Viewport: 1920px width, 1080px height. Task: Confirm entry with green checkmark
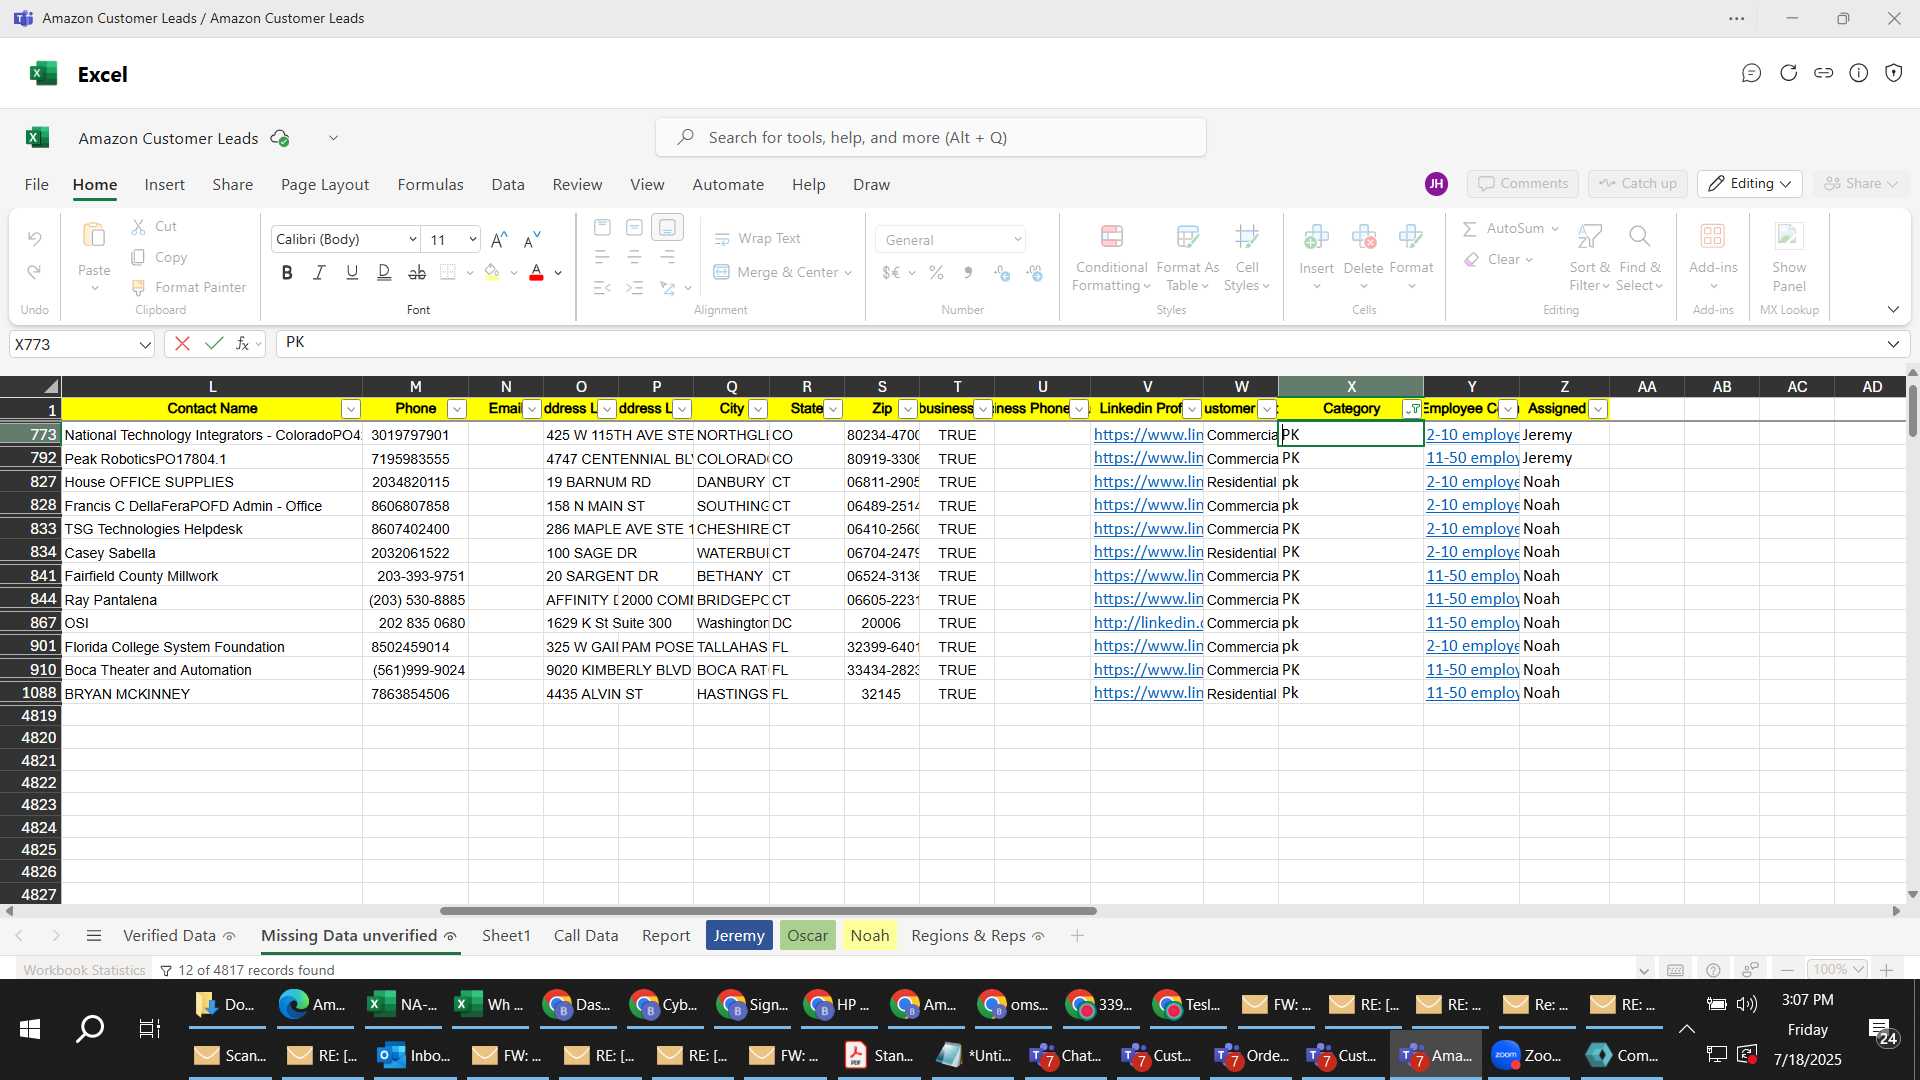coord(213,344)
